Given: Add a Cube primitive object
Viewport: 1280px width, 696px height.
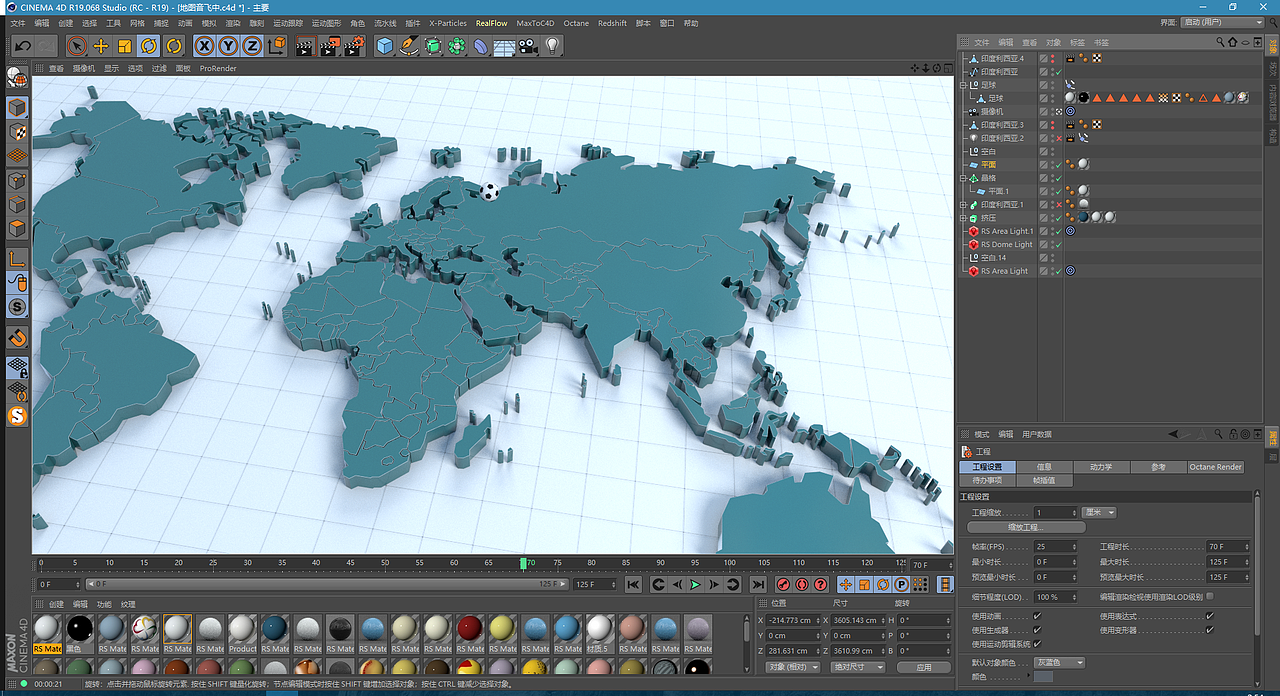Looking at the screenshot, I should coord(385,46).
